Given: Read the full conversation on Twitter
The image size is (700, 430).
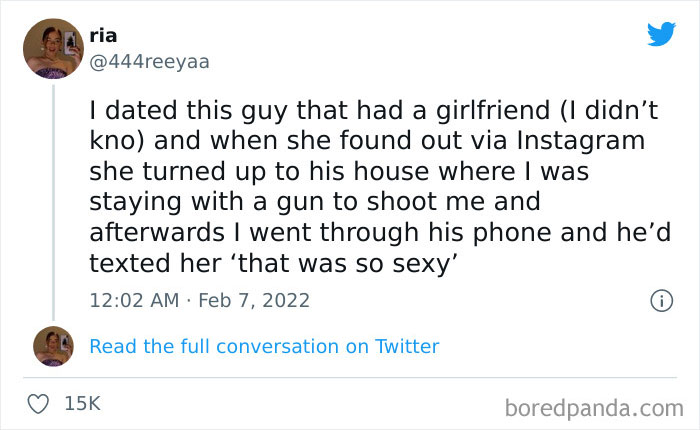Looking at the screenshot, I should 264,347.
